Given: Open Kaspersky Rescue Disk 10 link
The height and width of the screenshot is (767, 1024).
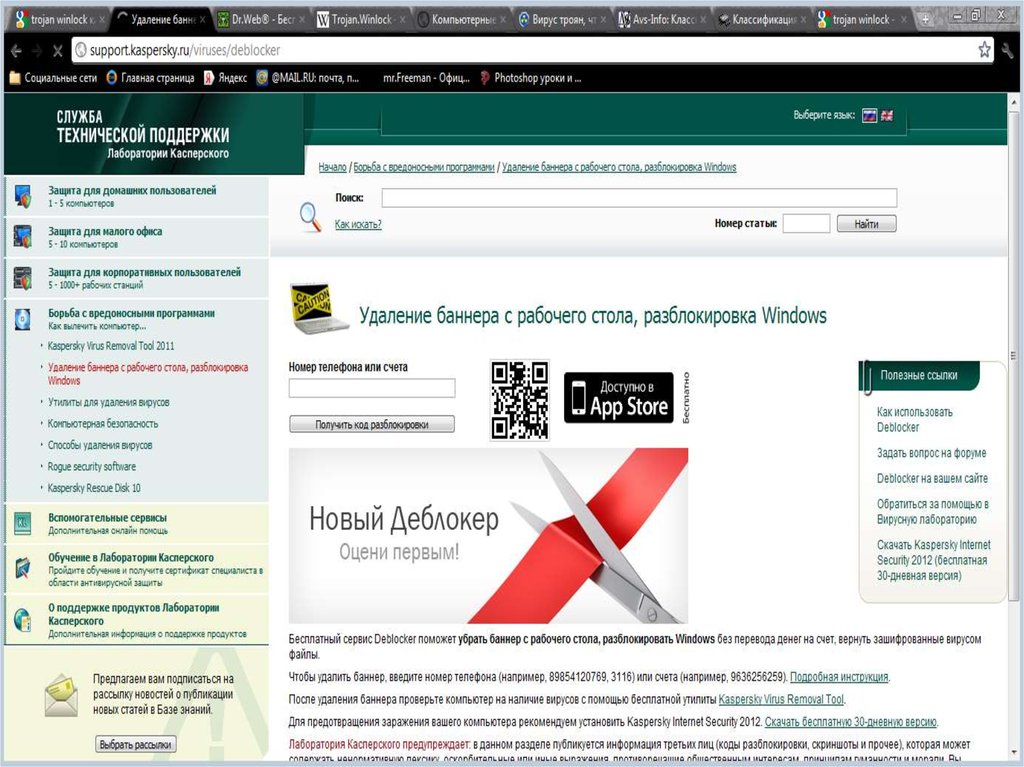Looking at the screenshot, I should click(94, 488).
